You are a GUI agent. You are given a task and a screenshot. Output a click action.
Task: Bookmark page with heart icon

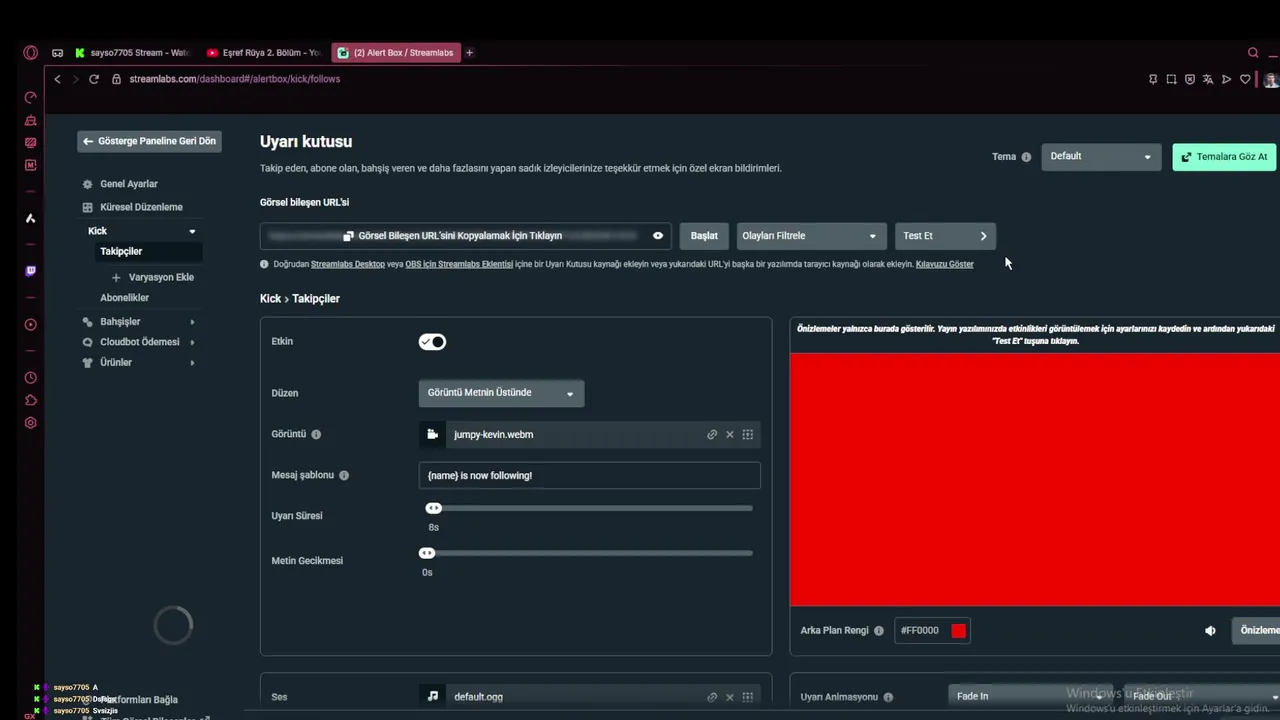1245,79
